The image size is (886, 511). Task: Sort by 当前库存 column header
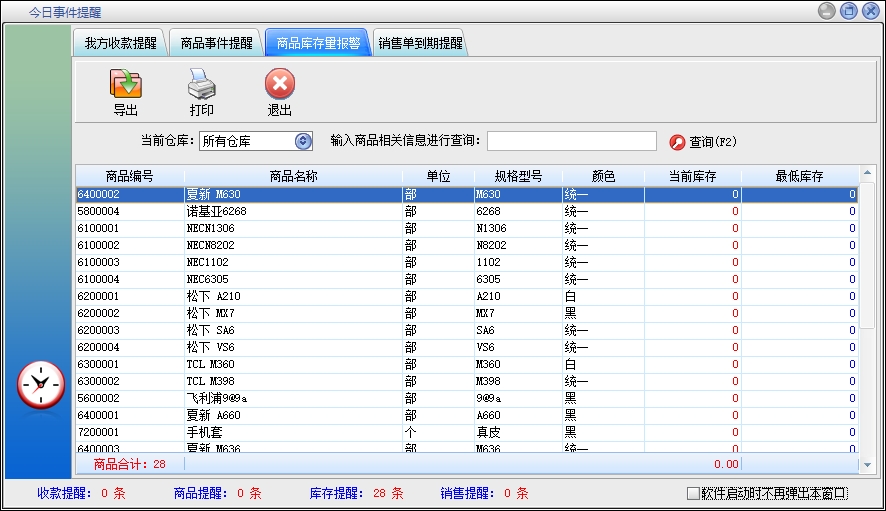[x=692, y=176]
